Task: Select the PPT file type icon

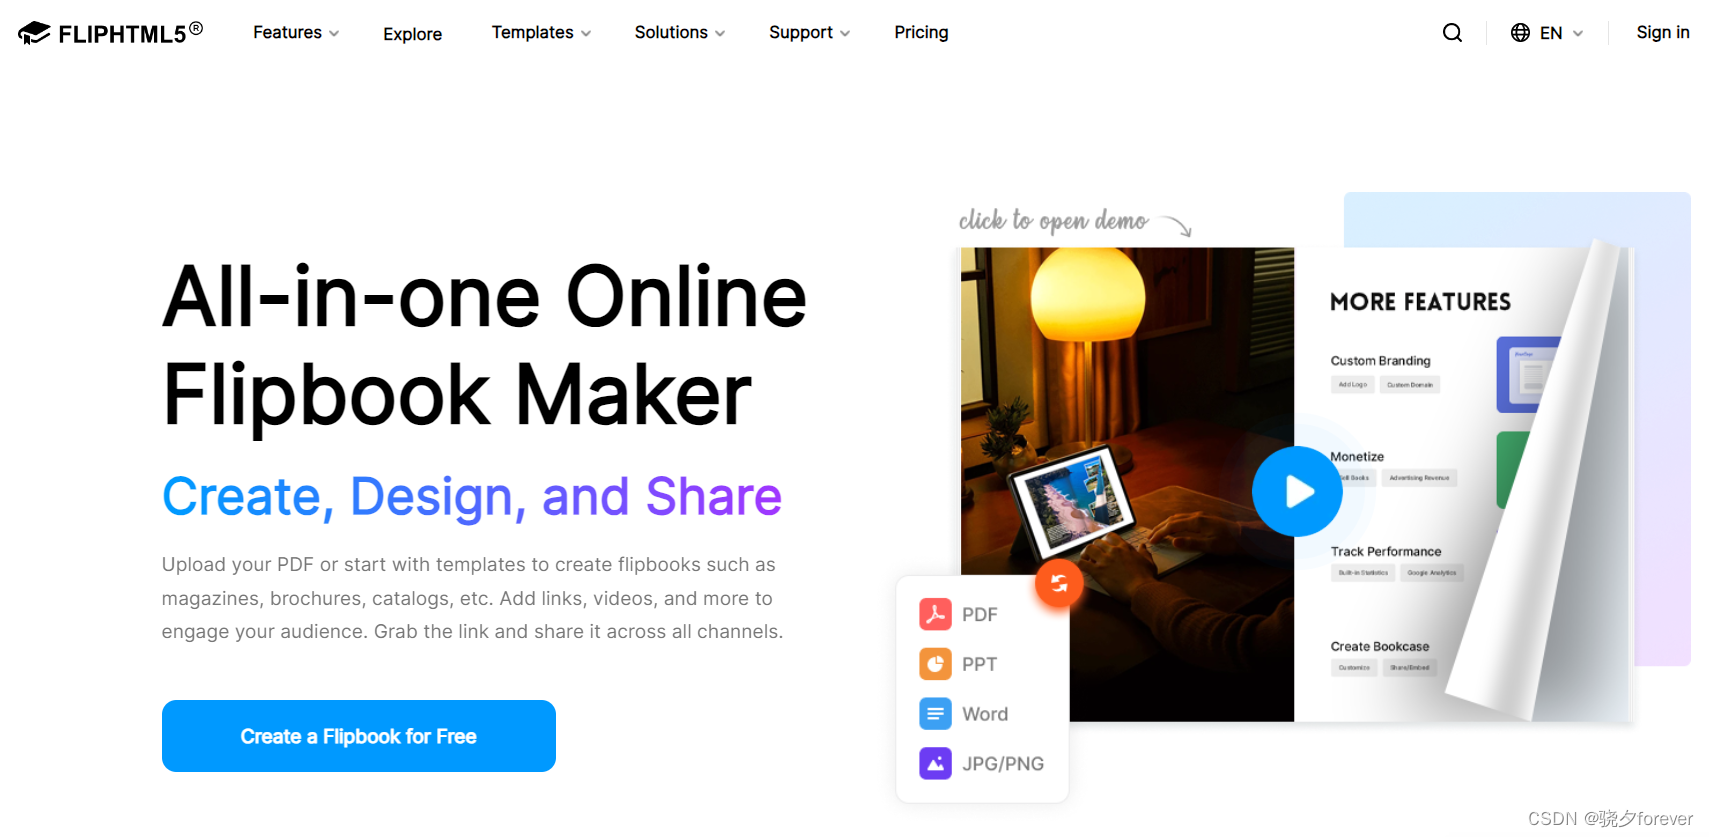Action: (935, 664)
